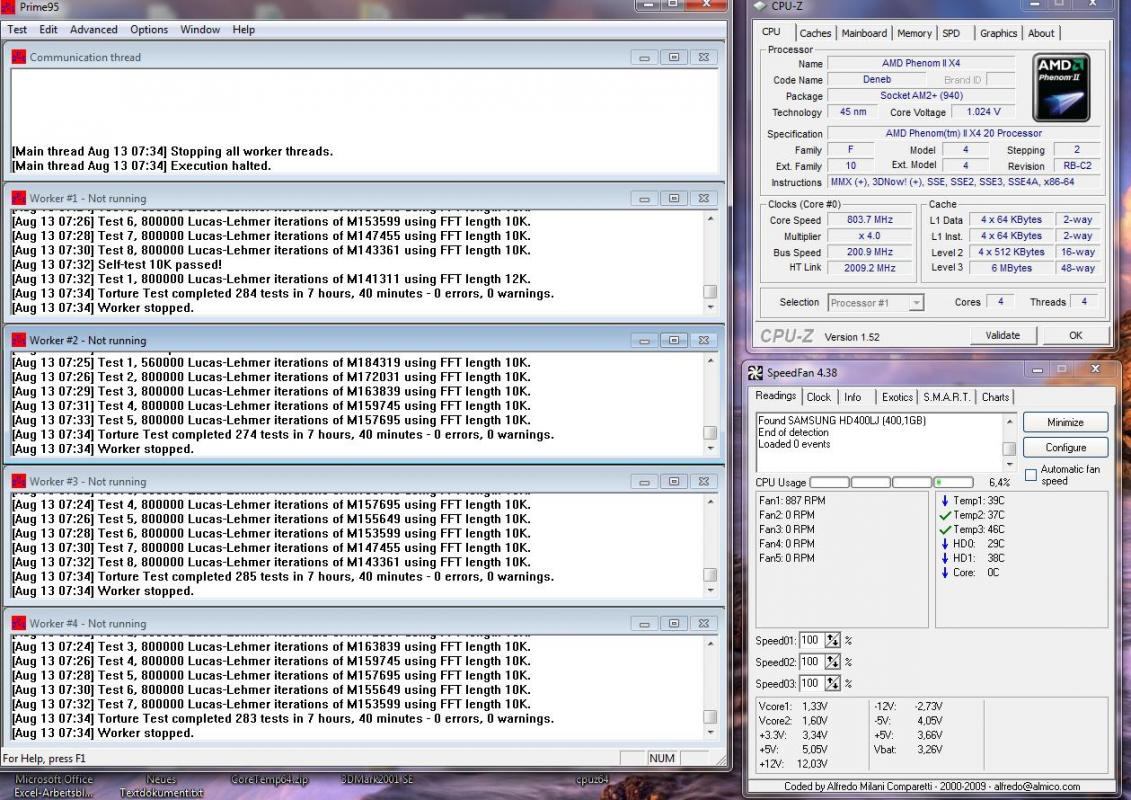1131x800 pixels.
Task: Enable the Automatic fan speed checkbox
Action: click(1031, 475)
